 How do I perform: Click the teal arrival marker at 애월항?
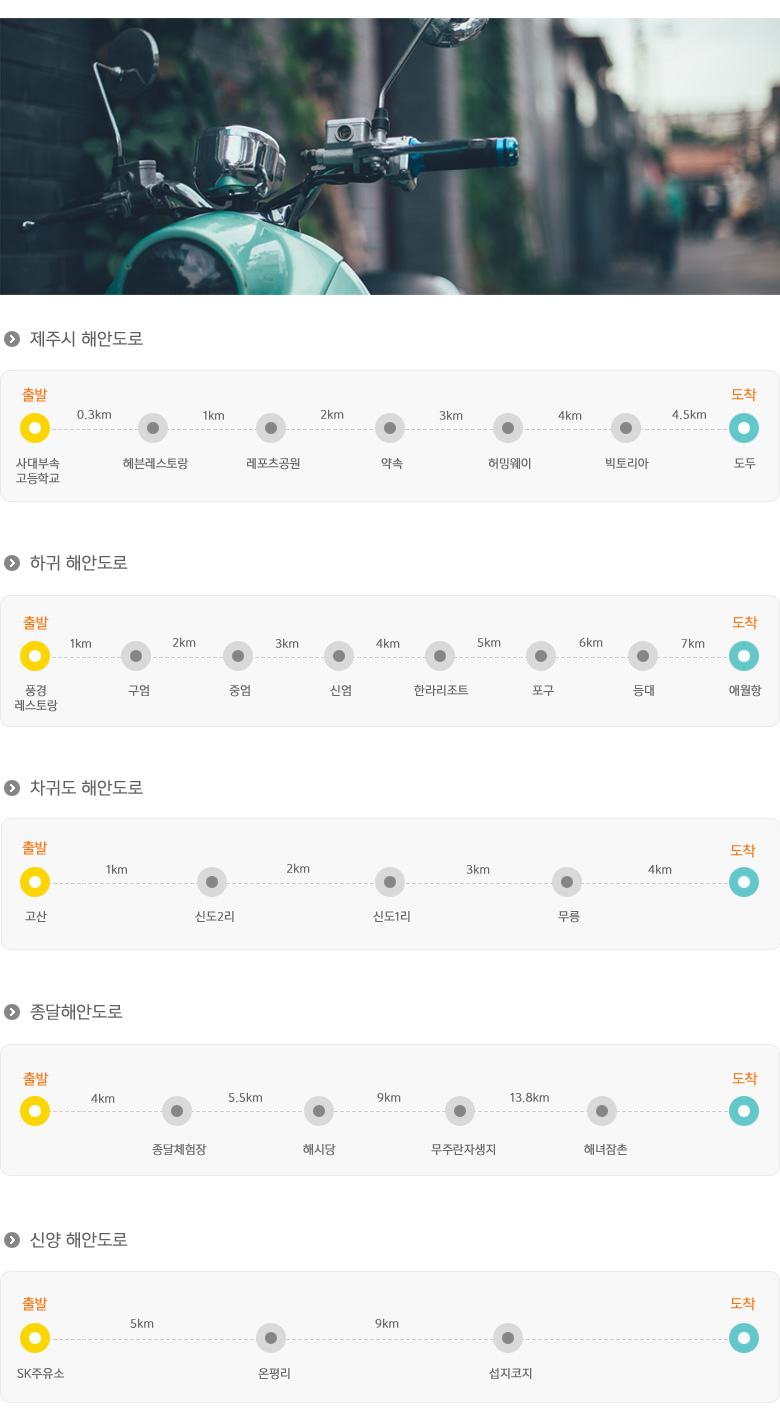[743, 656]
